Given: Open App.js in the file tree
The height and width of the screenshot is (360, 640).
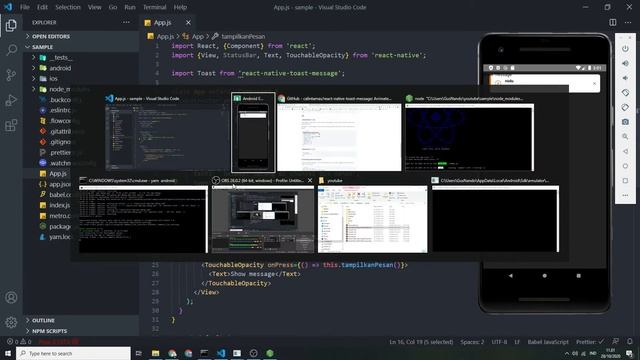Looking at the screenshot, I should pyautogui.click(x=57, y=173).
